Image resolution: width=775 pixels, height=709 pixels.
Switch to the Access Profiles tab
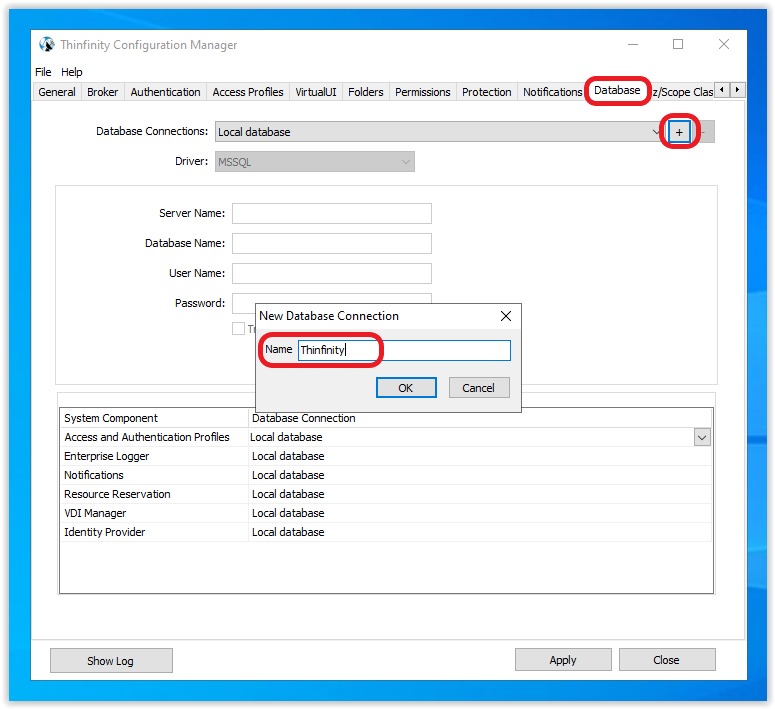[x=248, y=92]
